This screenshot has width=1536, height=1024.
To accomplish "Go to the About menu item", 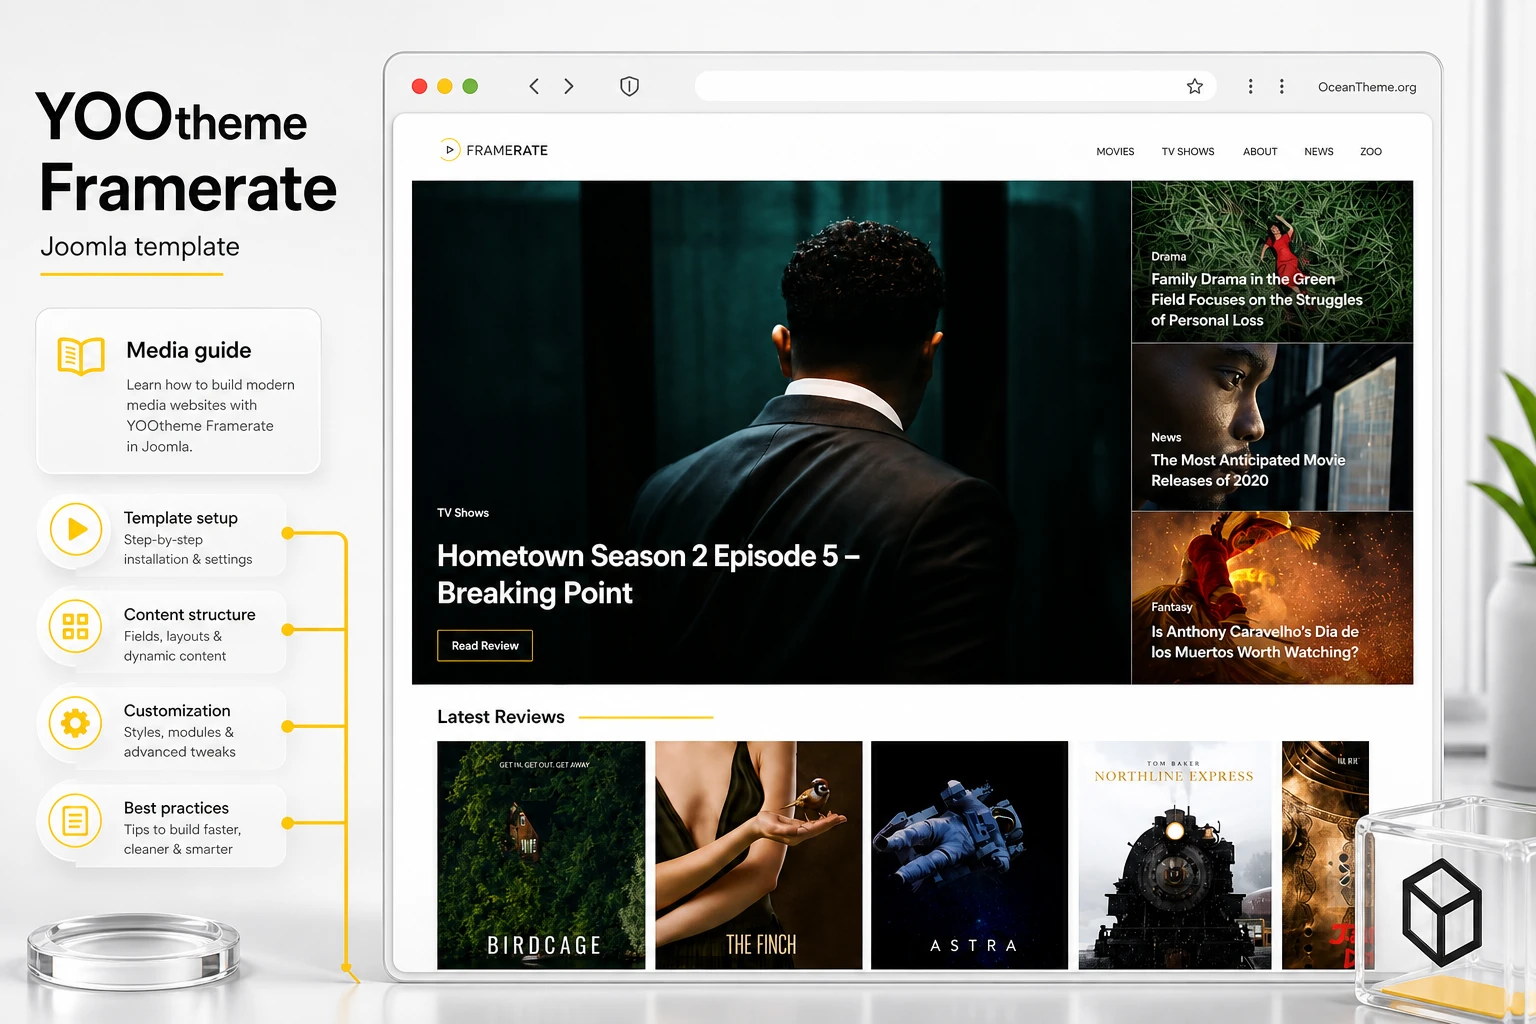I will point(1260,152).
